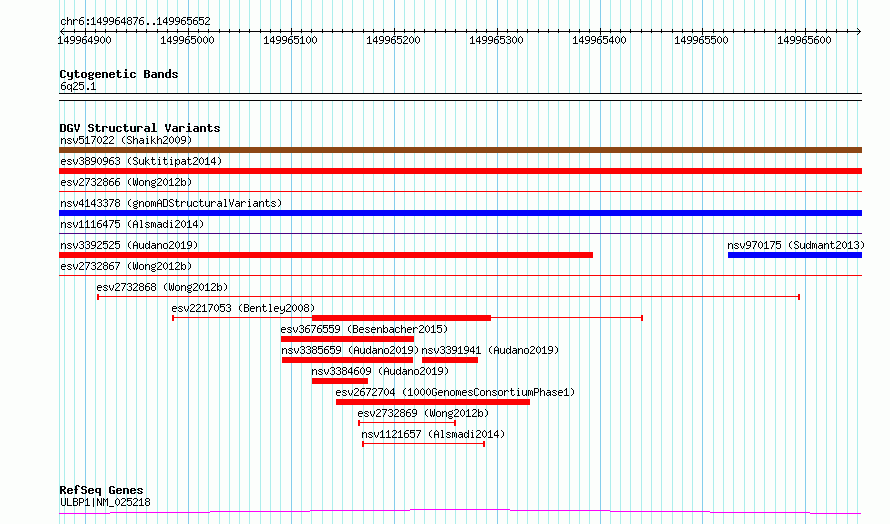Click ruler position 149965500
Image resolution: width=890 pixels, height=524 pixels.
click(x=701, y=40)
